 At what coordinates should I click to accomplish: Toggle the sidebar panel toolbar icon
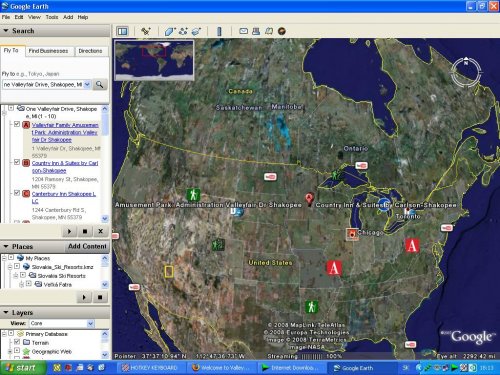122,31
